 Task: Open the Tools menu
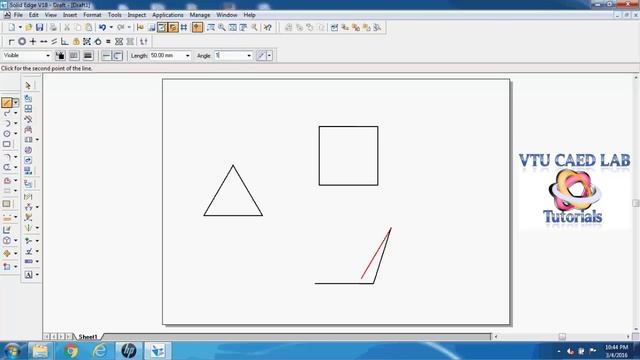pyautogui.click(x=115, y=15)
